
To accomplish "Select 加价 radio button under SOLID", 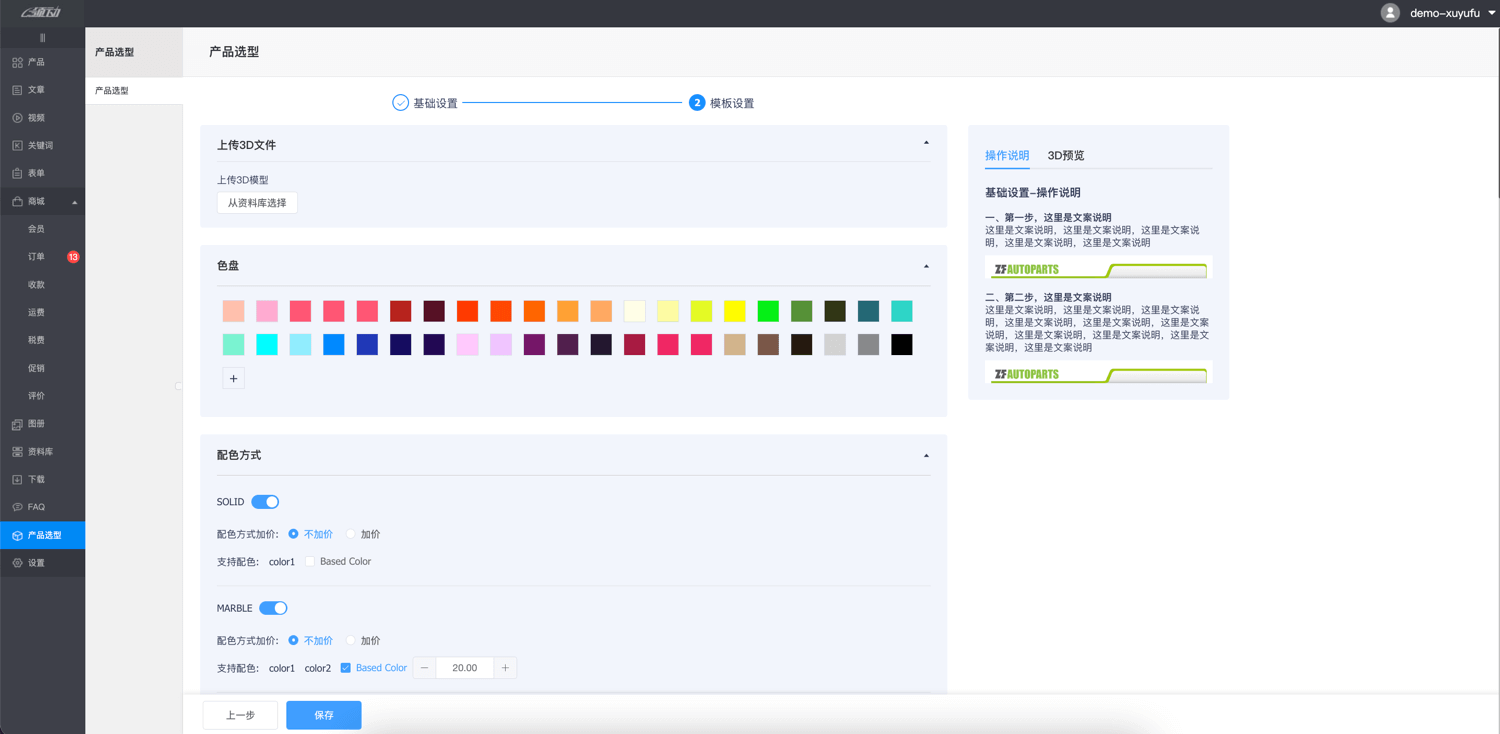I will point(351,534).
